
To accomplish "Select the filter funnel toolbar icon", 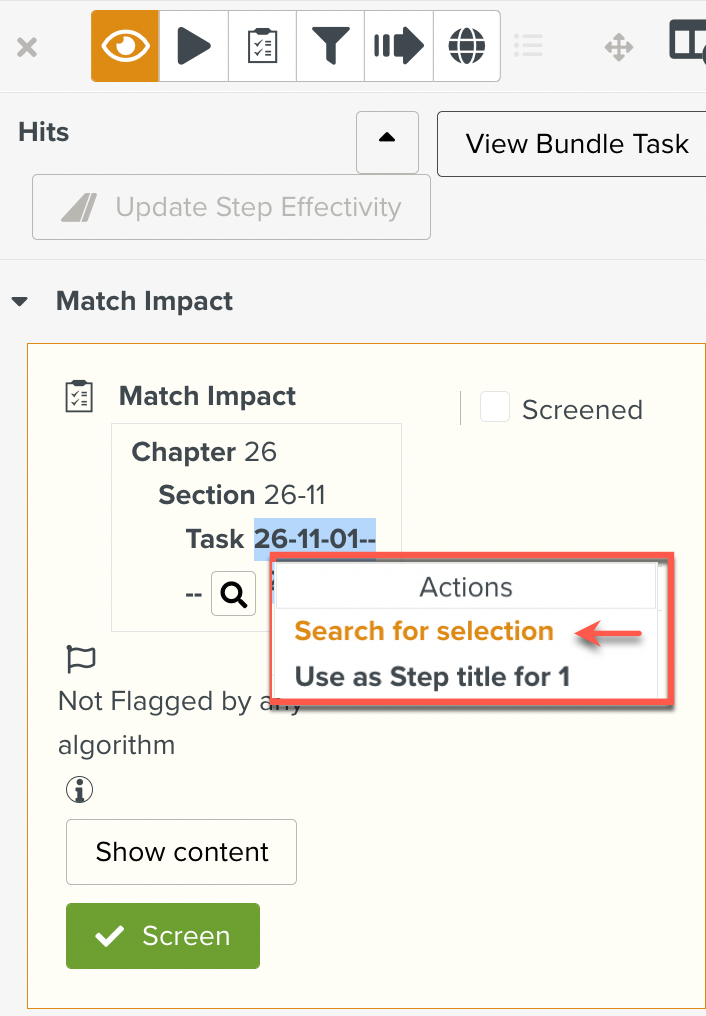I will coord(330,45).
